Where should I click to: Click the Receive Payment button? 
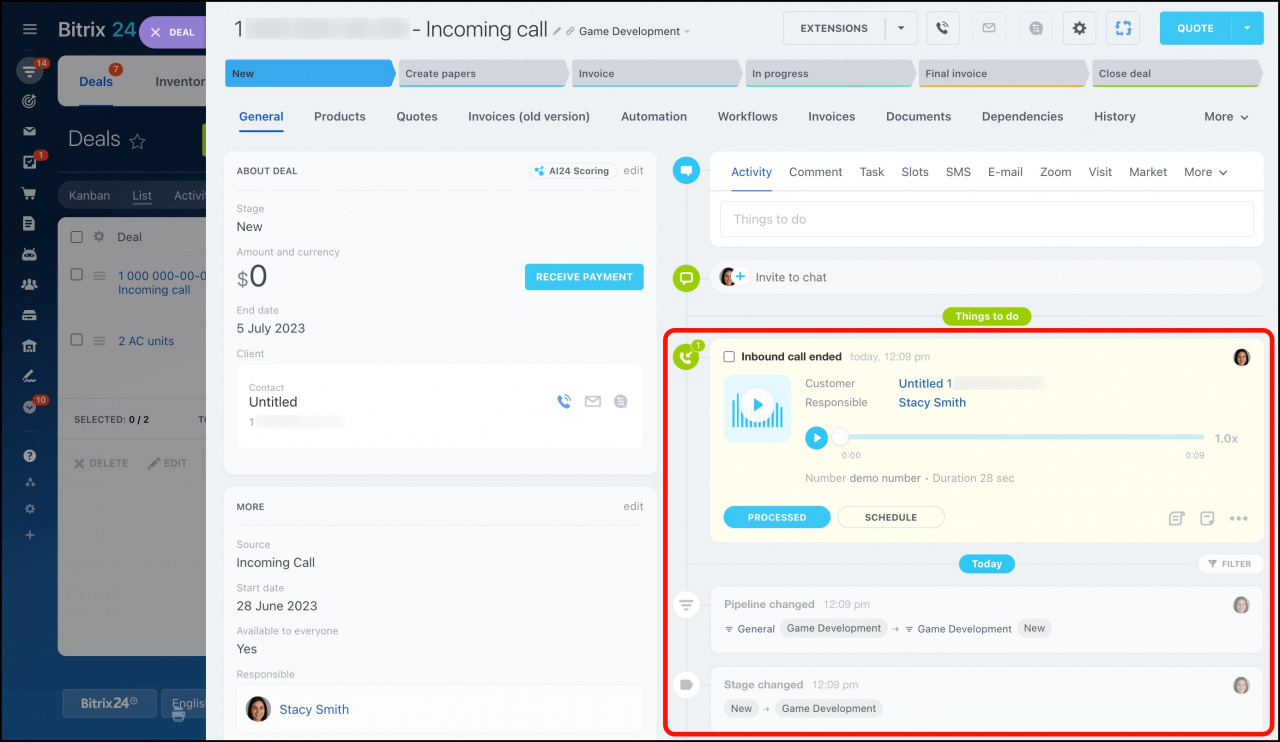click(x=584, y=277)
